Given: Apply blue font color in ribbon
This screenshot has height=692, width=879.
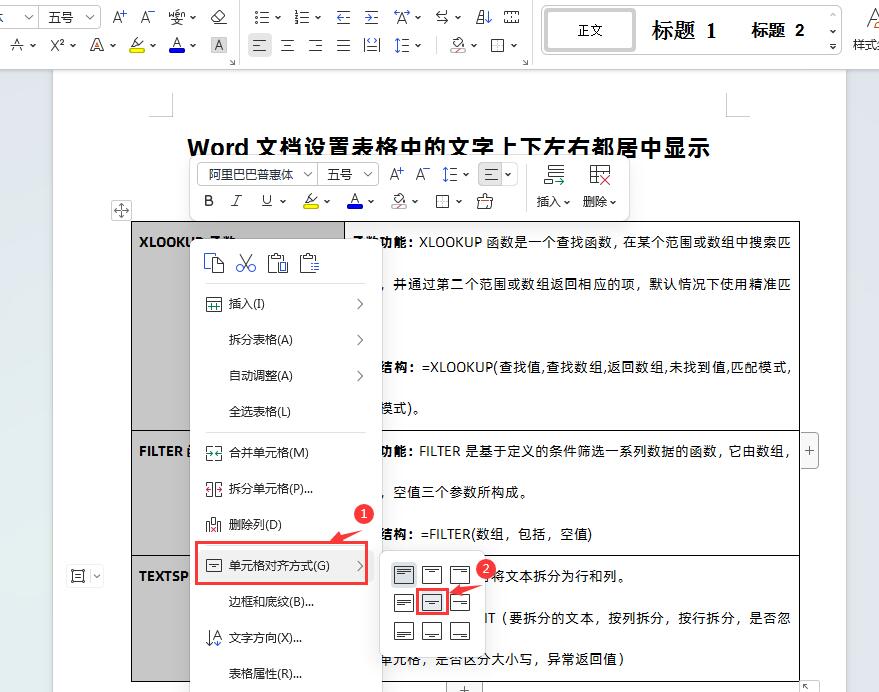Looking at the screenshot, I should (x=177, y=45).
